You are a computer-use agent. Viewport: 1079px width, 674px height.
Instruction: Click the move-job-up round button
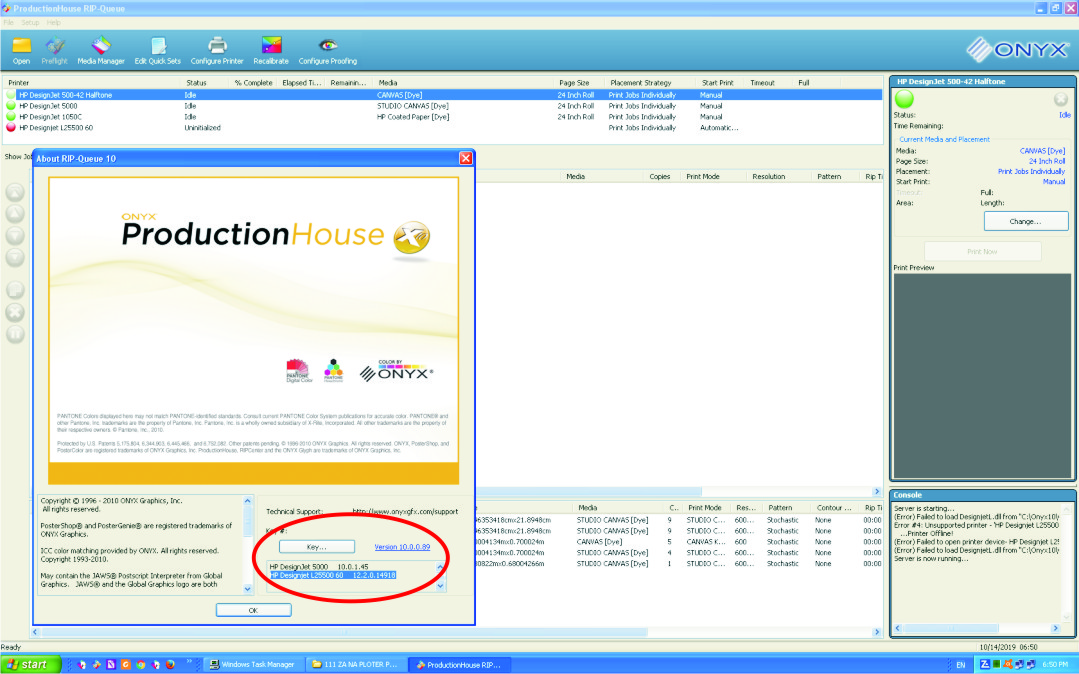15,213
